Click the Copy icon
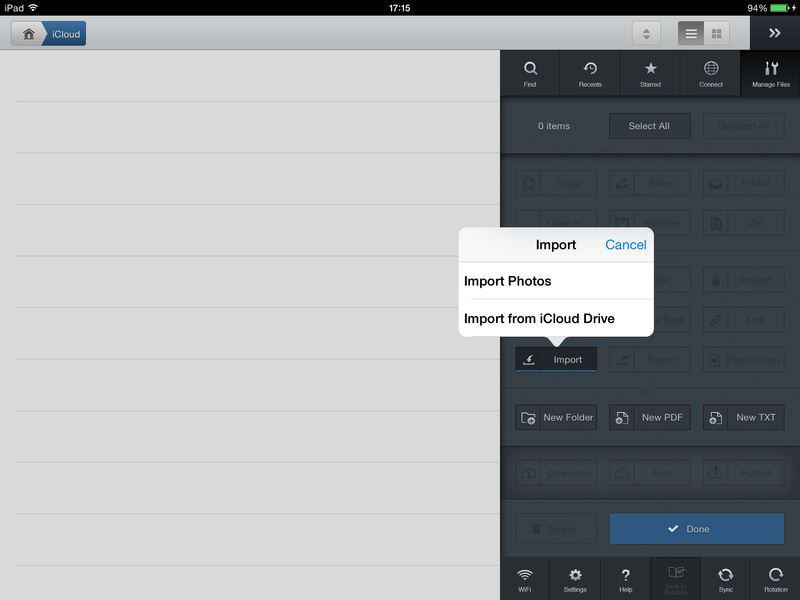Image resolution: width=800 pixels, height=600 pixels. 528,183
